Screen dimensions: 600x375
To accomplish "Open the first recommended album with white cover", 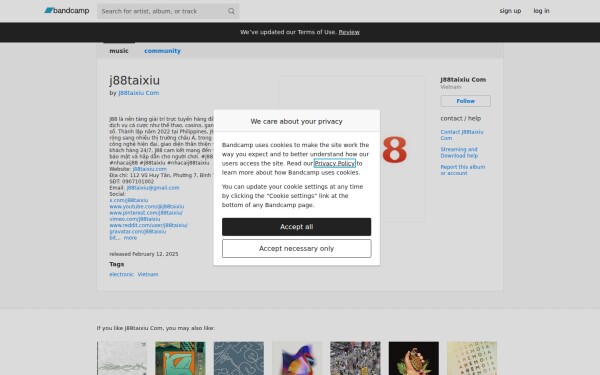I will (122, 358).
